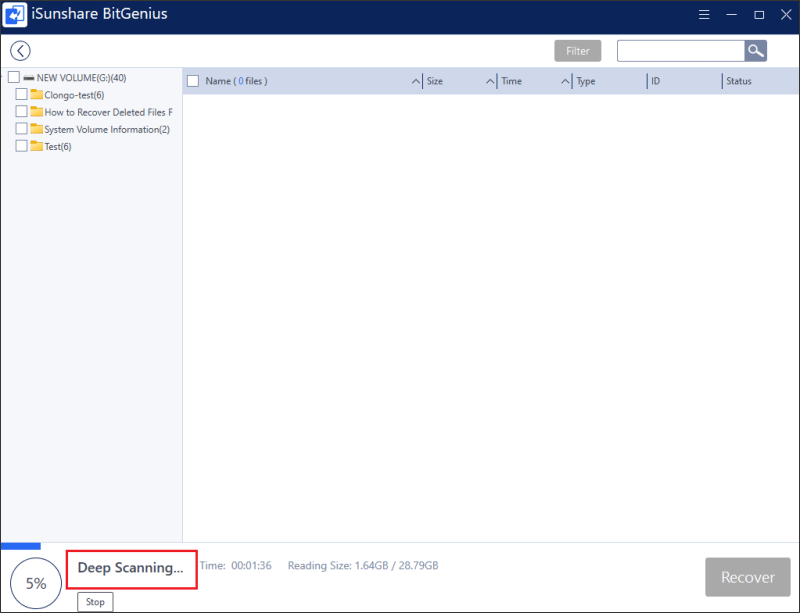Toggle the Size column sort arrow
Screen dimensions: 800x613
click(490, 81)
